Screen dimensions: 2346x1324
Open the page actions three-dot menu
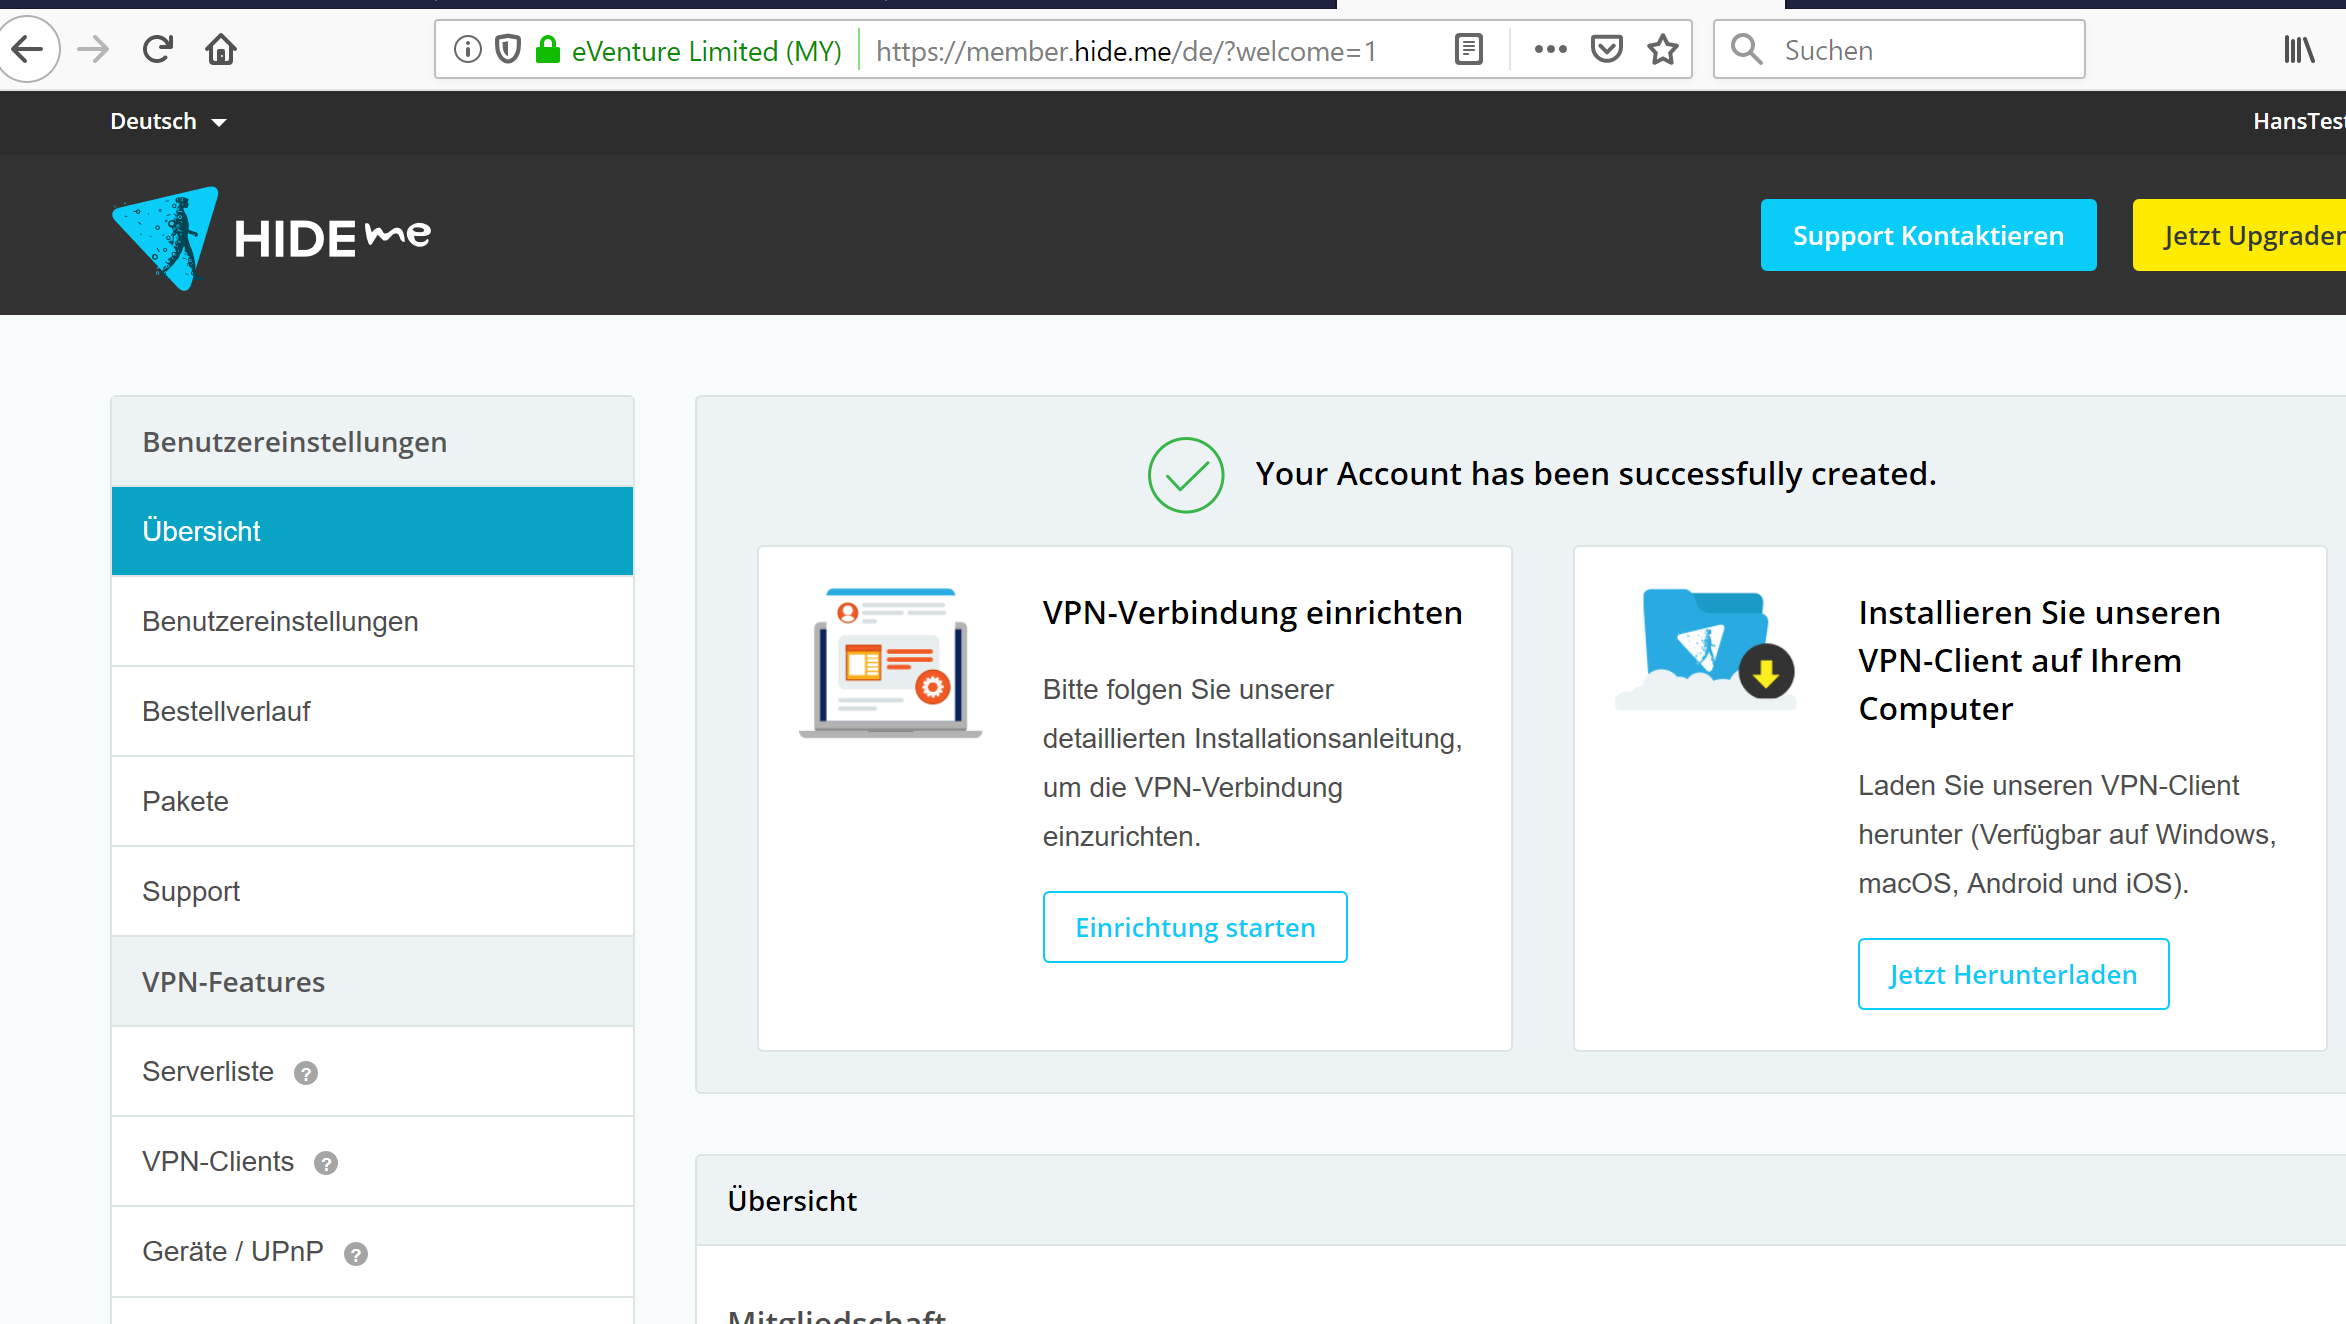click(1550, 49)
